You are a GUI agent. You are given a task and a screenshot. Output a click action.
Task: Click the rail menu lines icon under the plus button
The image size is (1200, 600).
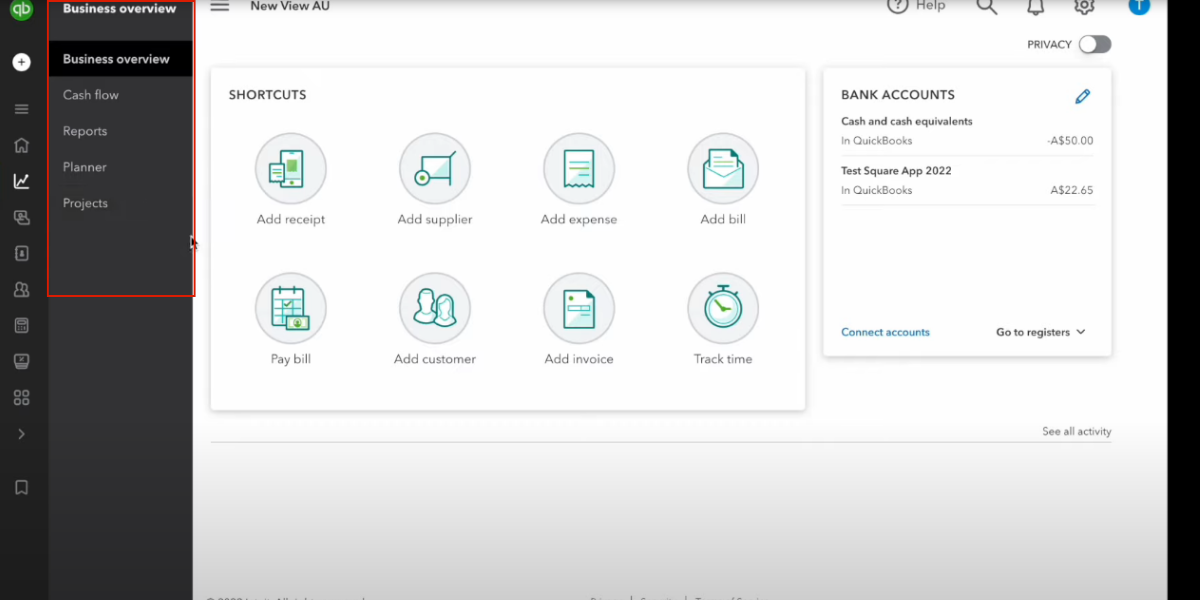[21, 109]
